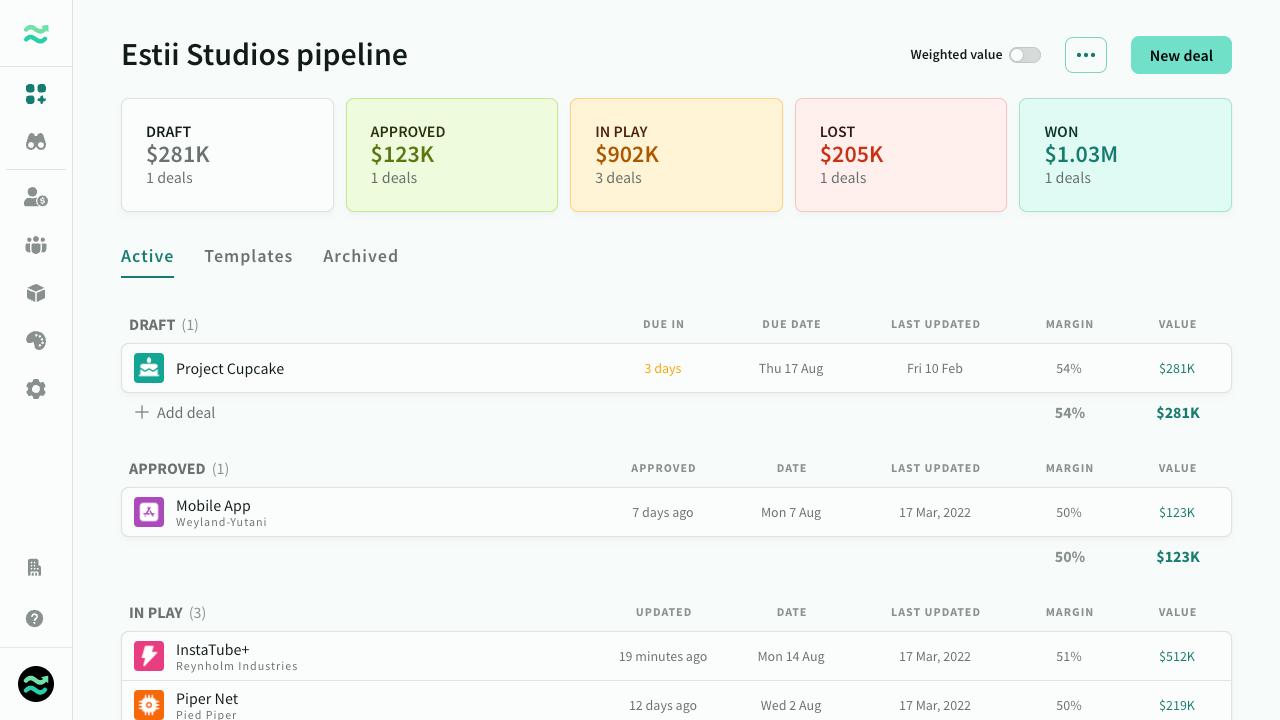
Task: Click the bold $281K Draft total
Action: [x=1178, y=412]
